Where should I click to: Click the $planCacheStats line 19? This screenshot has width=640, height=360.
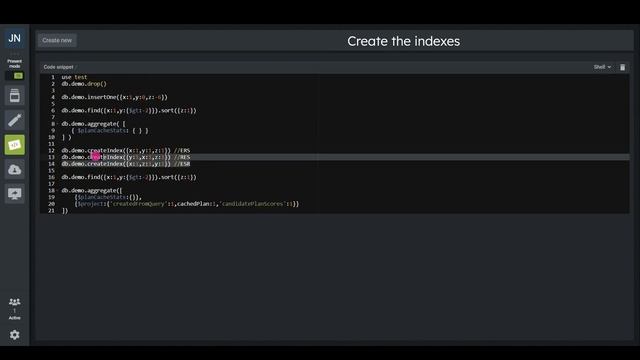108,197
